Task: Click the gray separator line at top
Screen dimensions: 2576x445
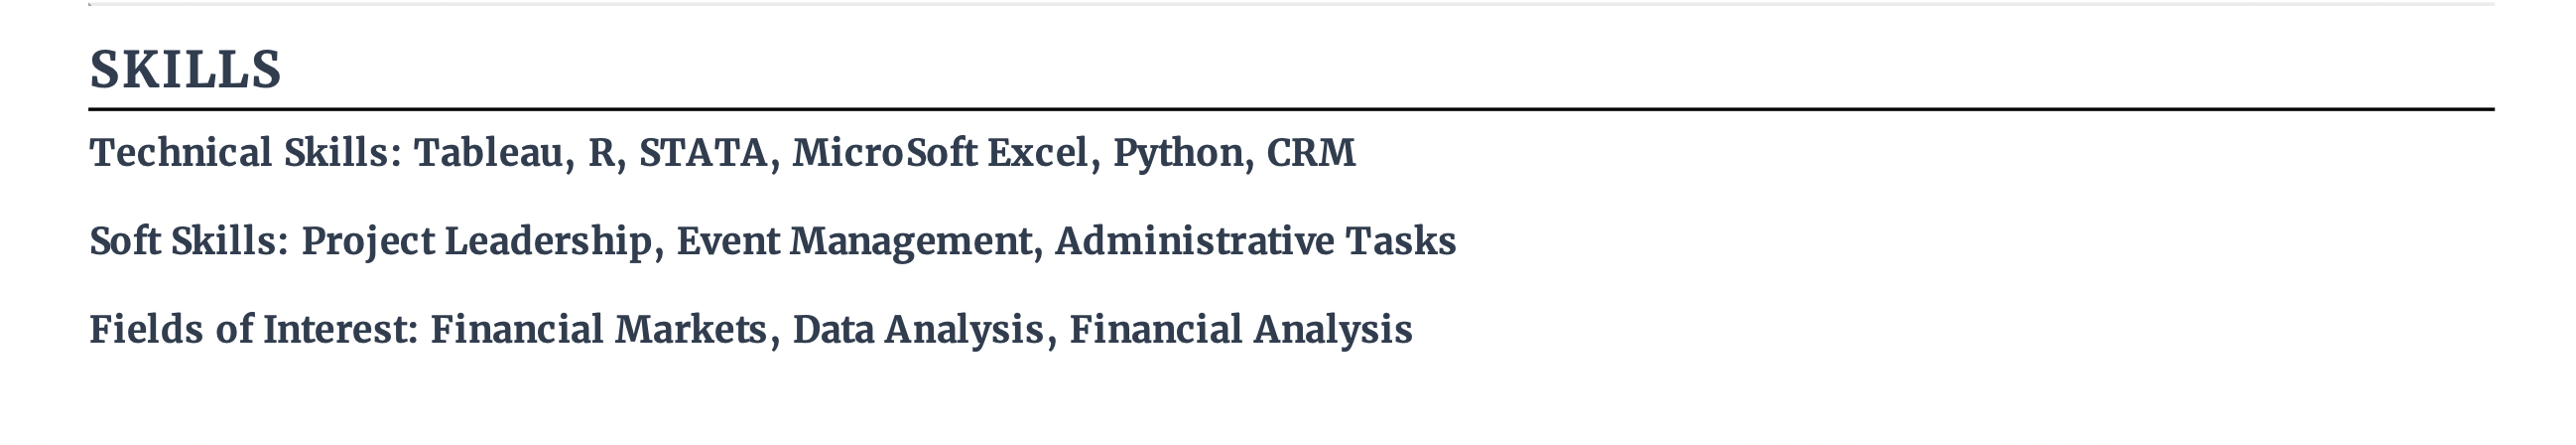Action: [1291, 4]
